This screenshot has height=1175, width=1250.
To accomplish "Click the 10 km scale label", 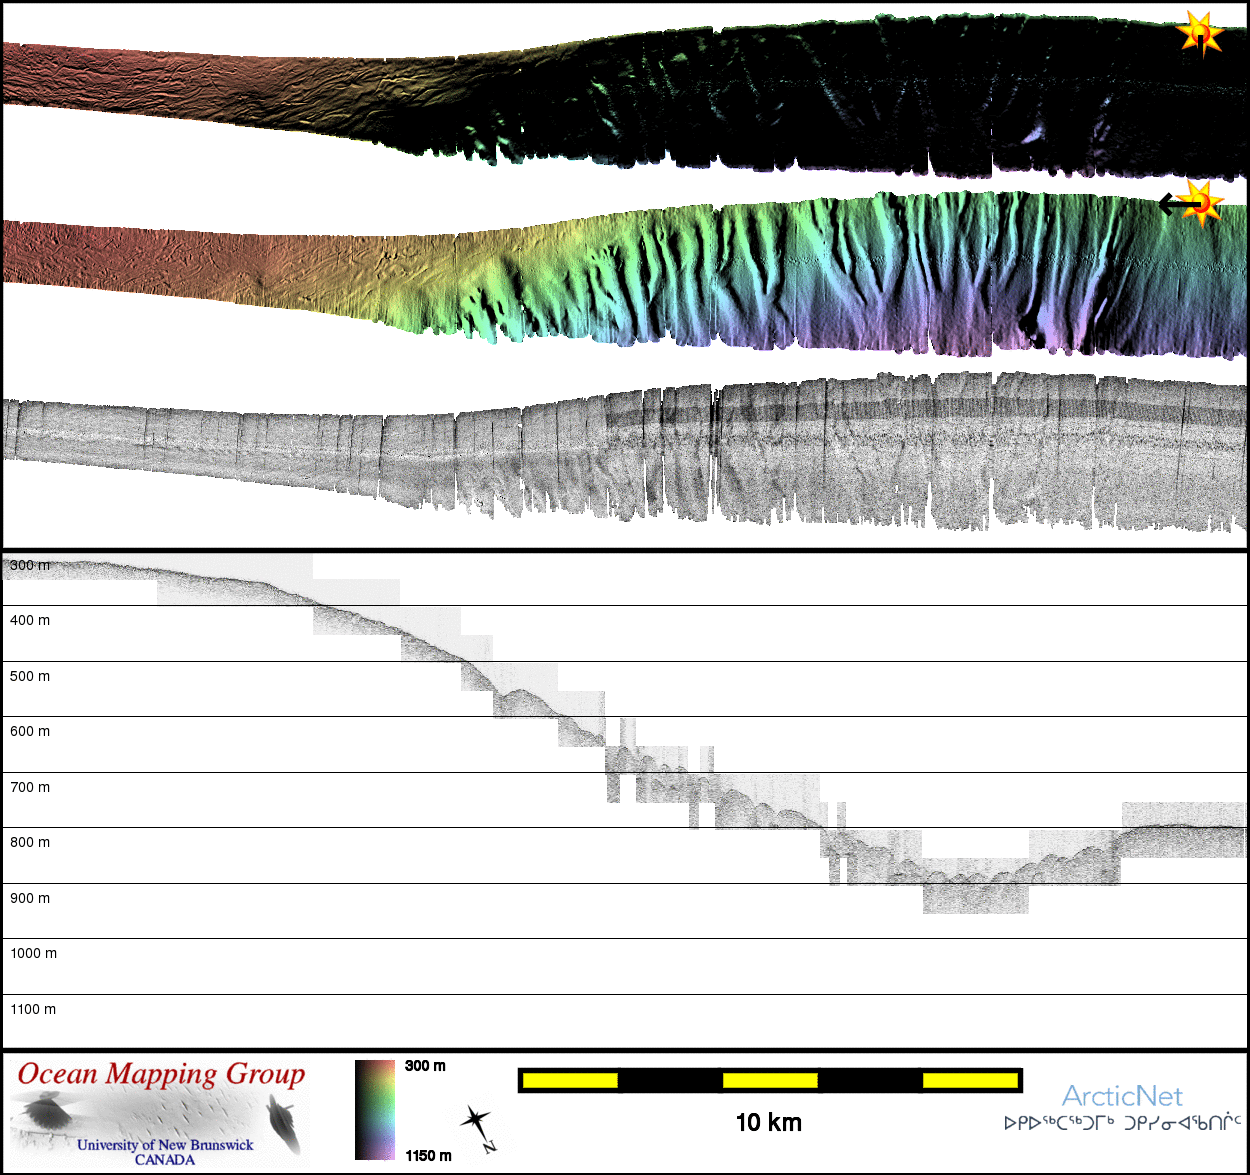I will 768,1122.
